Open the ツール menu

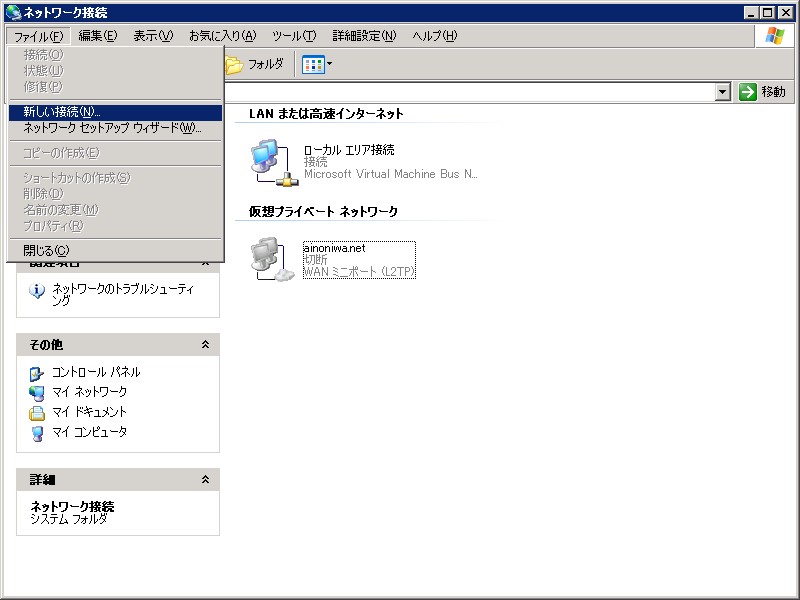click(293, 35)
